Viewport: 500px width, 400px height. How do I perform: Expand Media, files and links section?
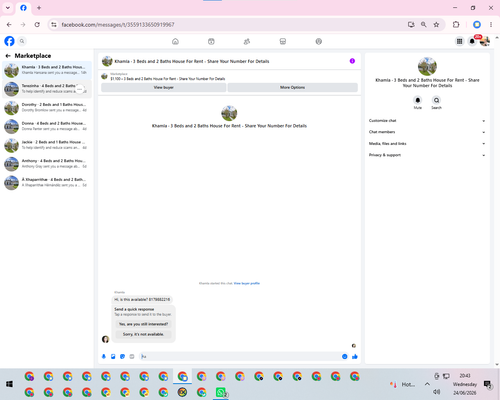tap(427, 144)
